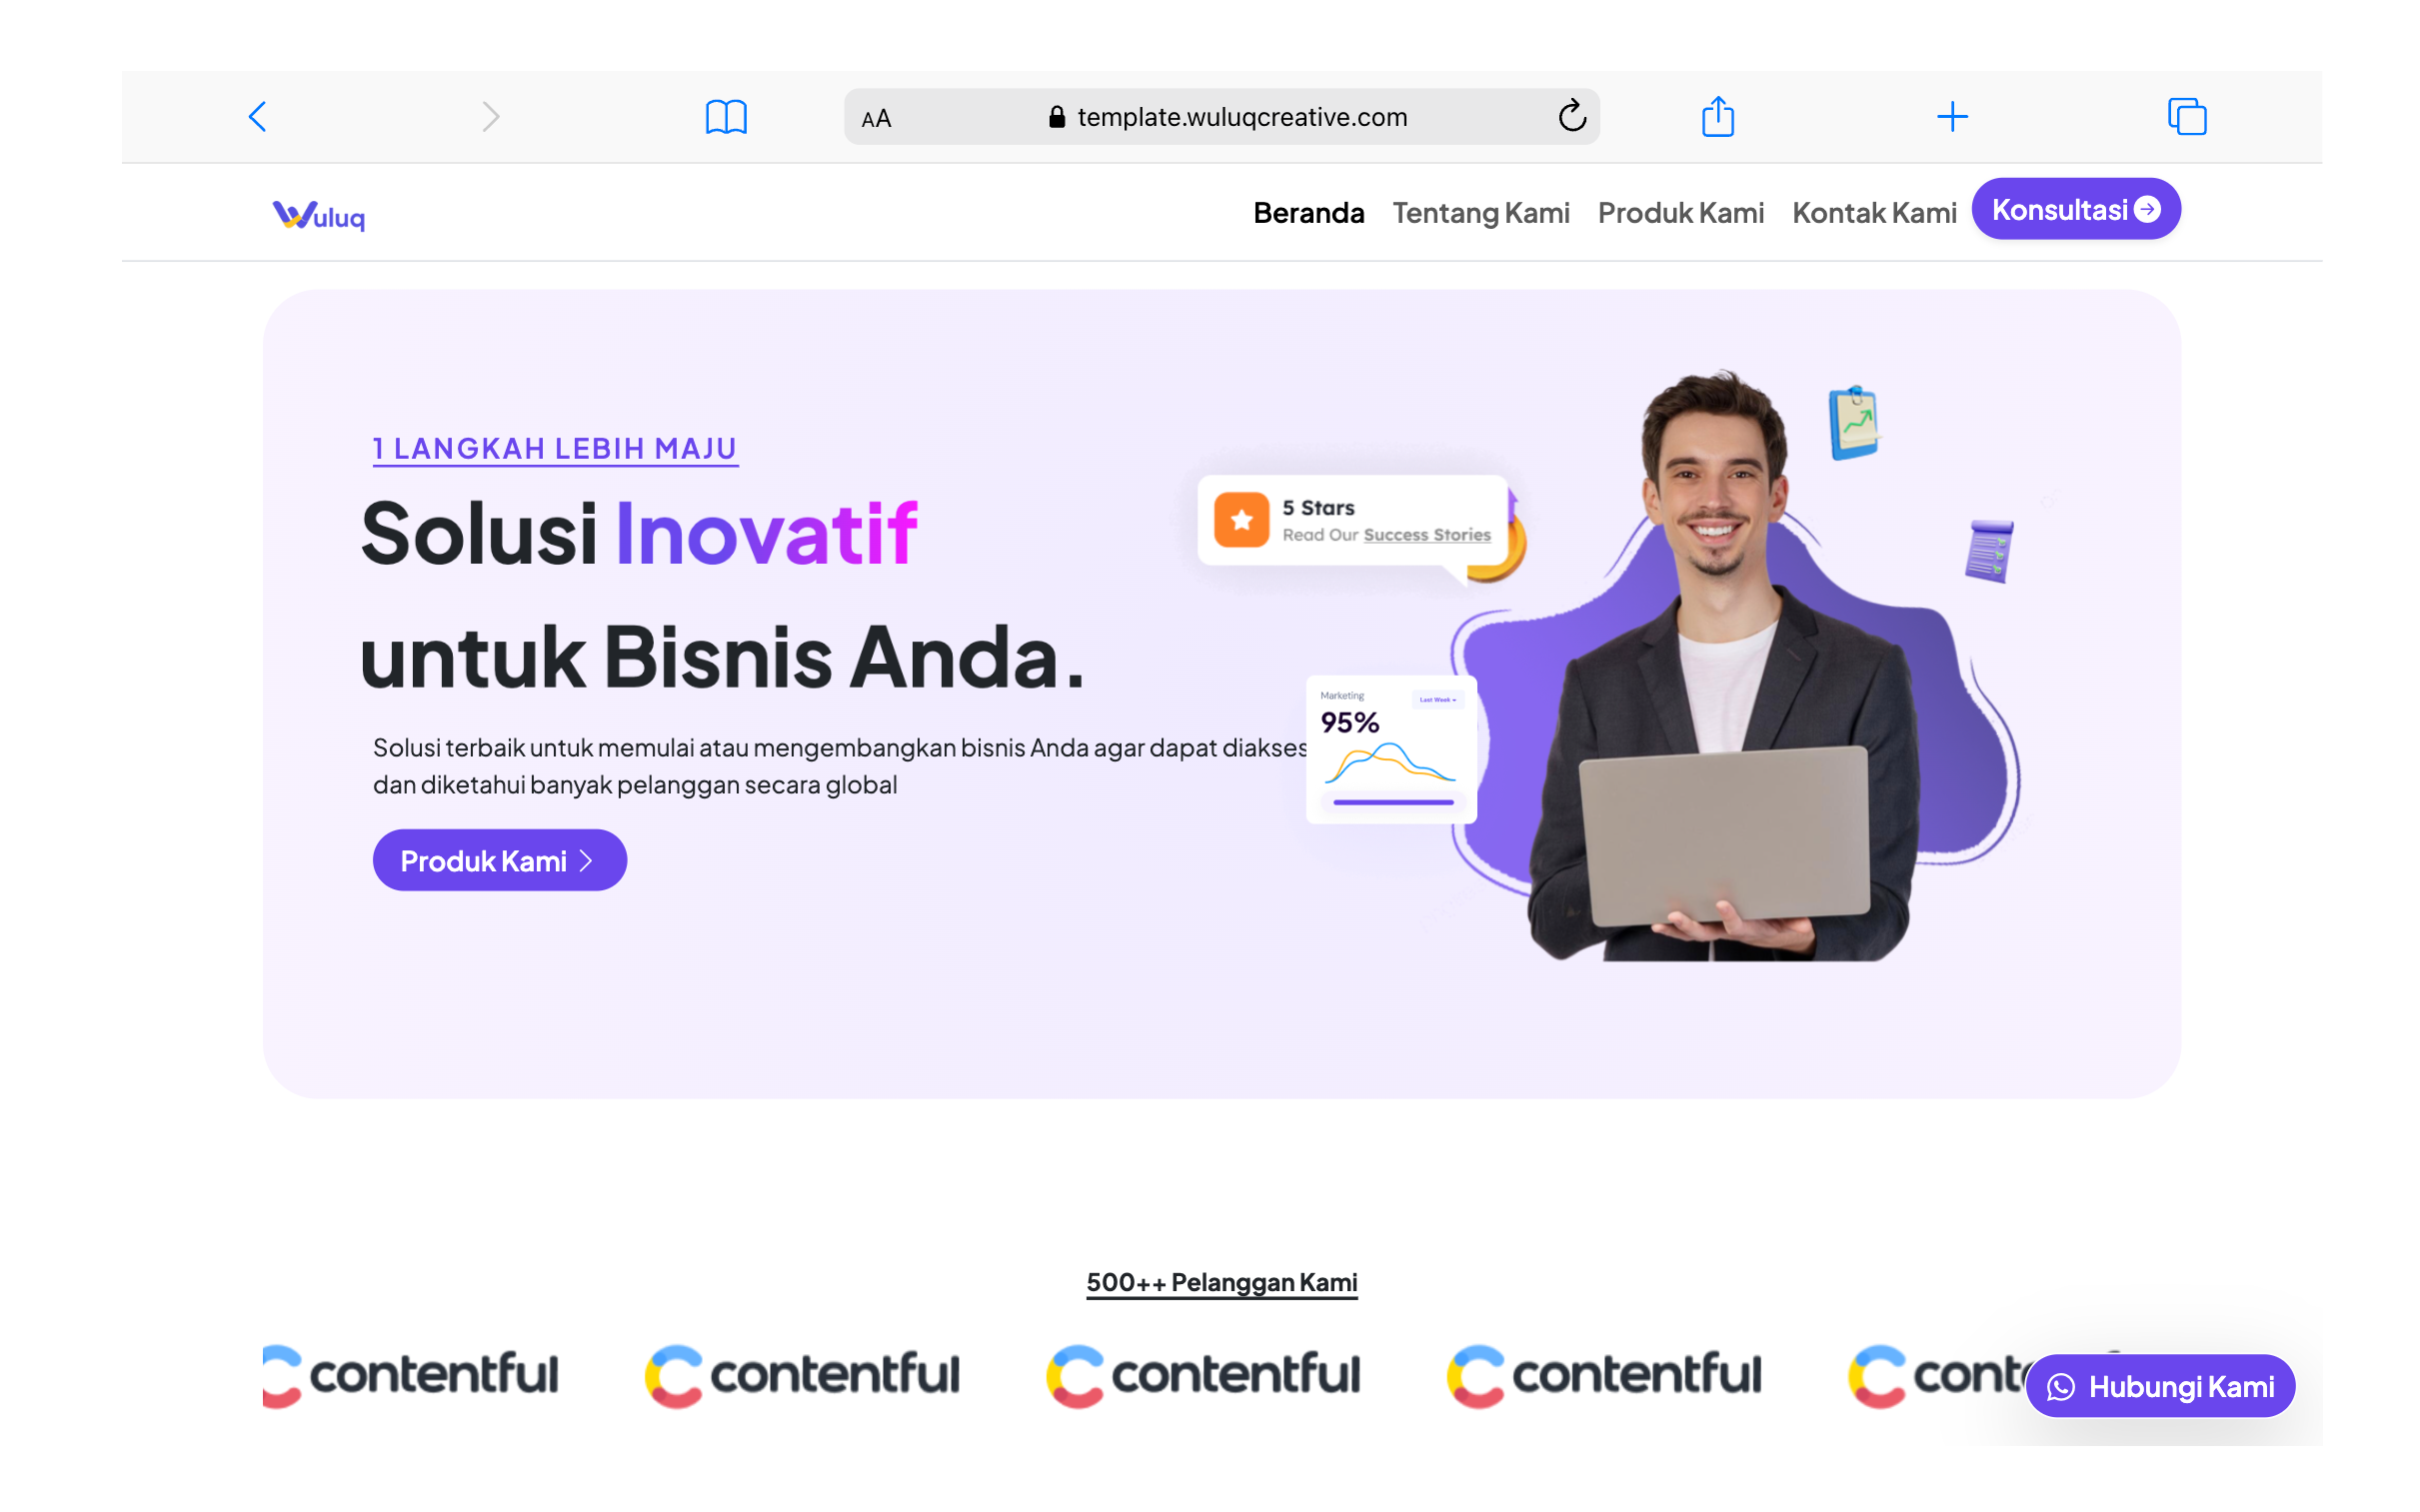Screen dimensions: 2420x1512
Task: Open Kontak Kami navigation link
Action: coord(1873,213)
